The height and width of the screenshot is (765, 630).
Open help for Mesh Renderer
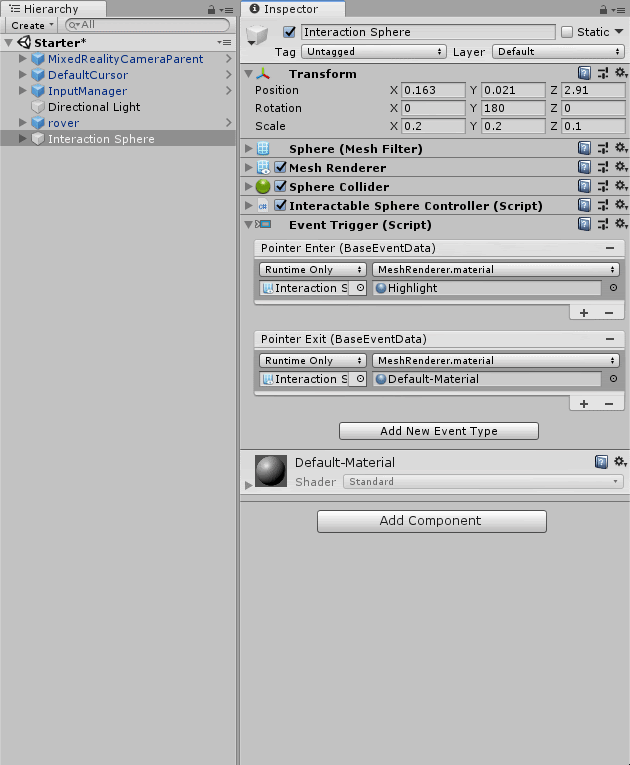point(584,167)
